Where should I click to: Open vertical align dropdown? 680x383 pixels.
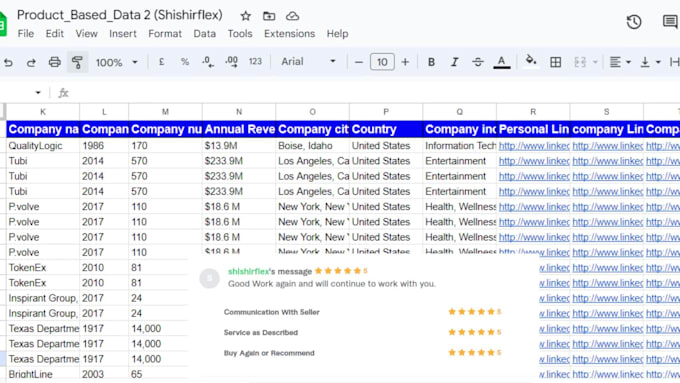click(x=651, y=62)
